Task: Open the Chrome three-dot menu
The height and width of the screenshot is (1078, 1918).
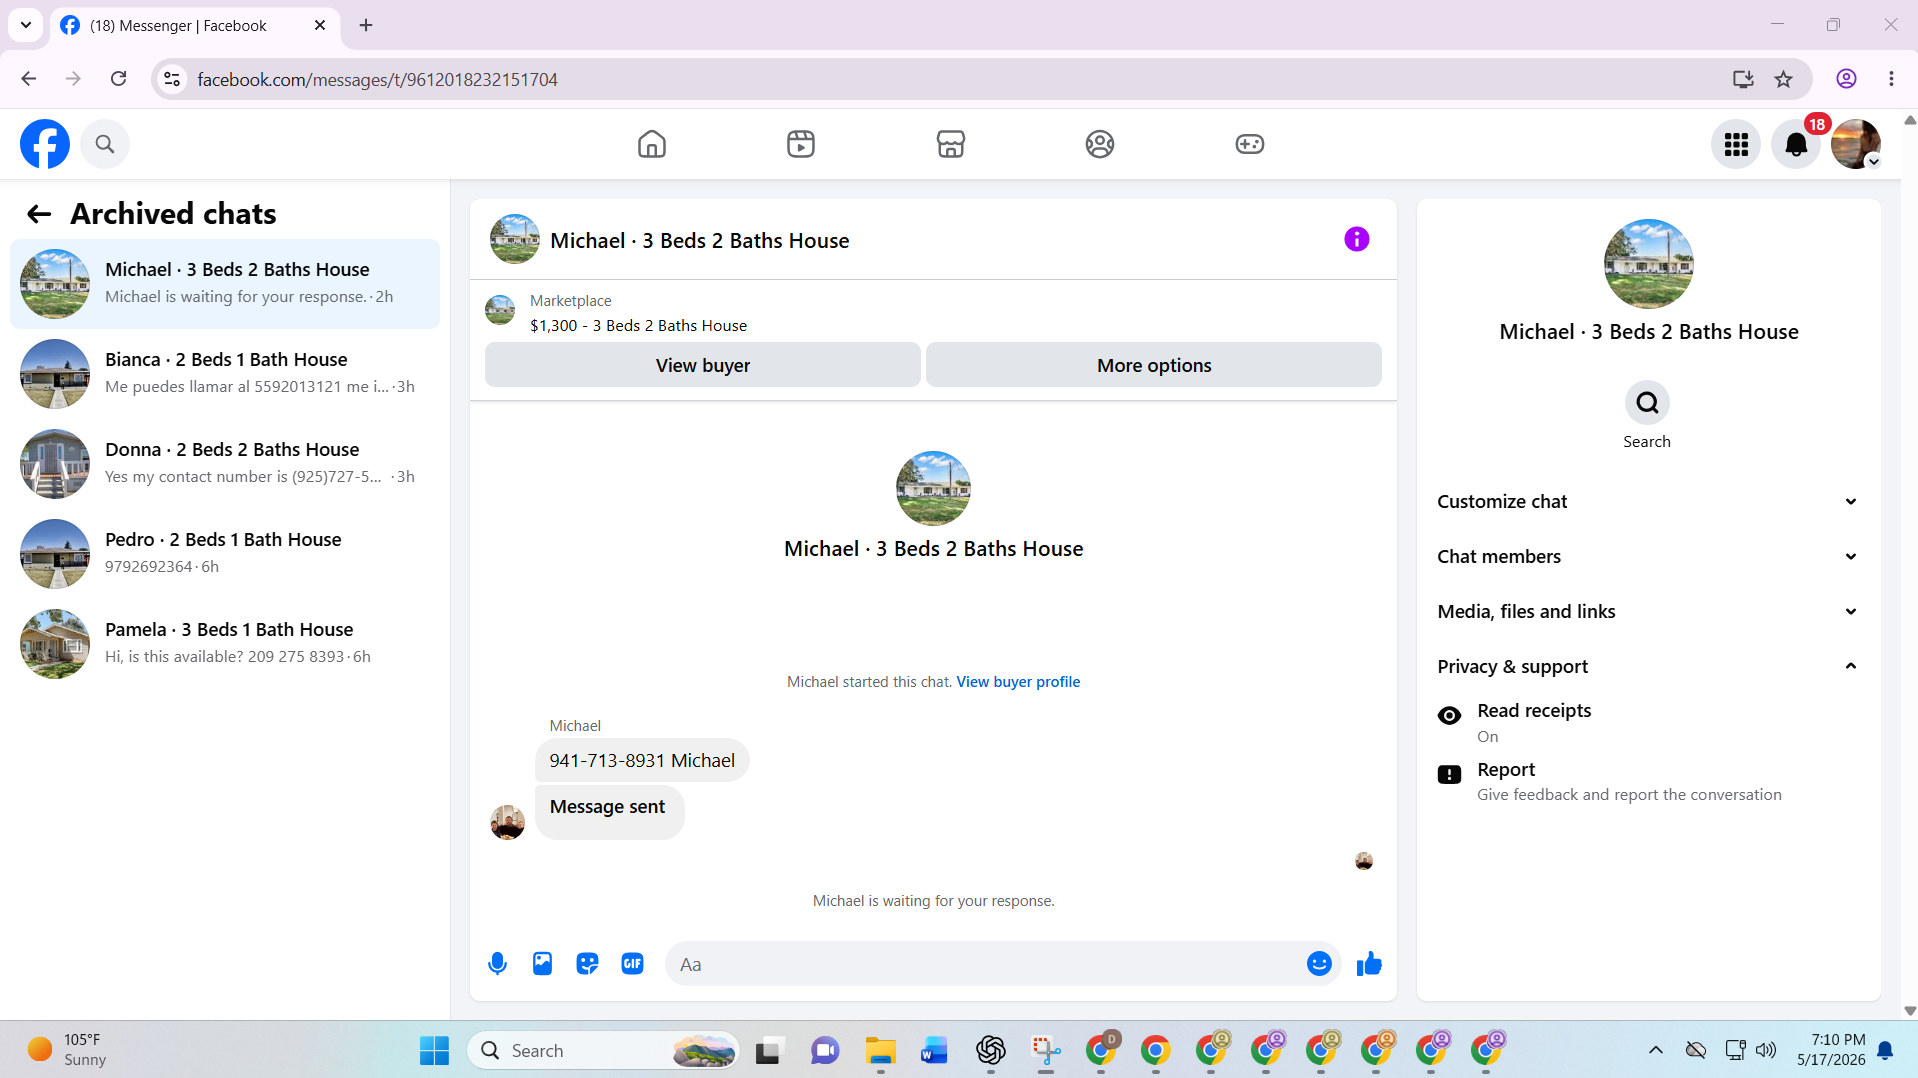Action: 1891,79
